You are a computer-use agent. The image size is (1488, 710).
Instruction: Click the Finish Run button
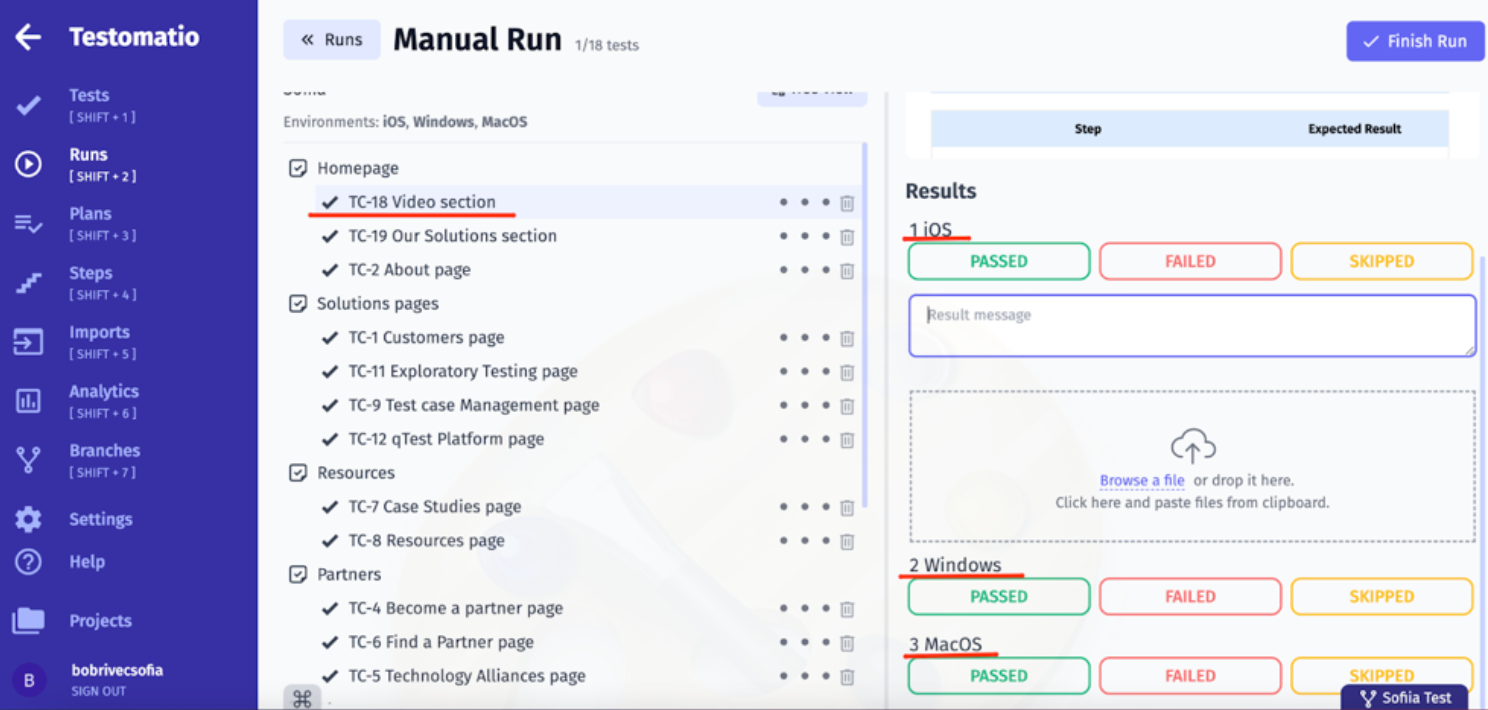[1414, 41]
